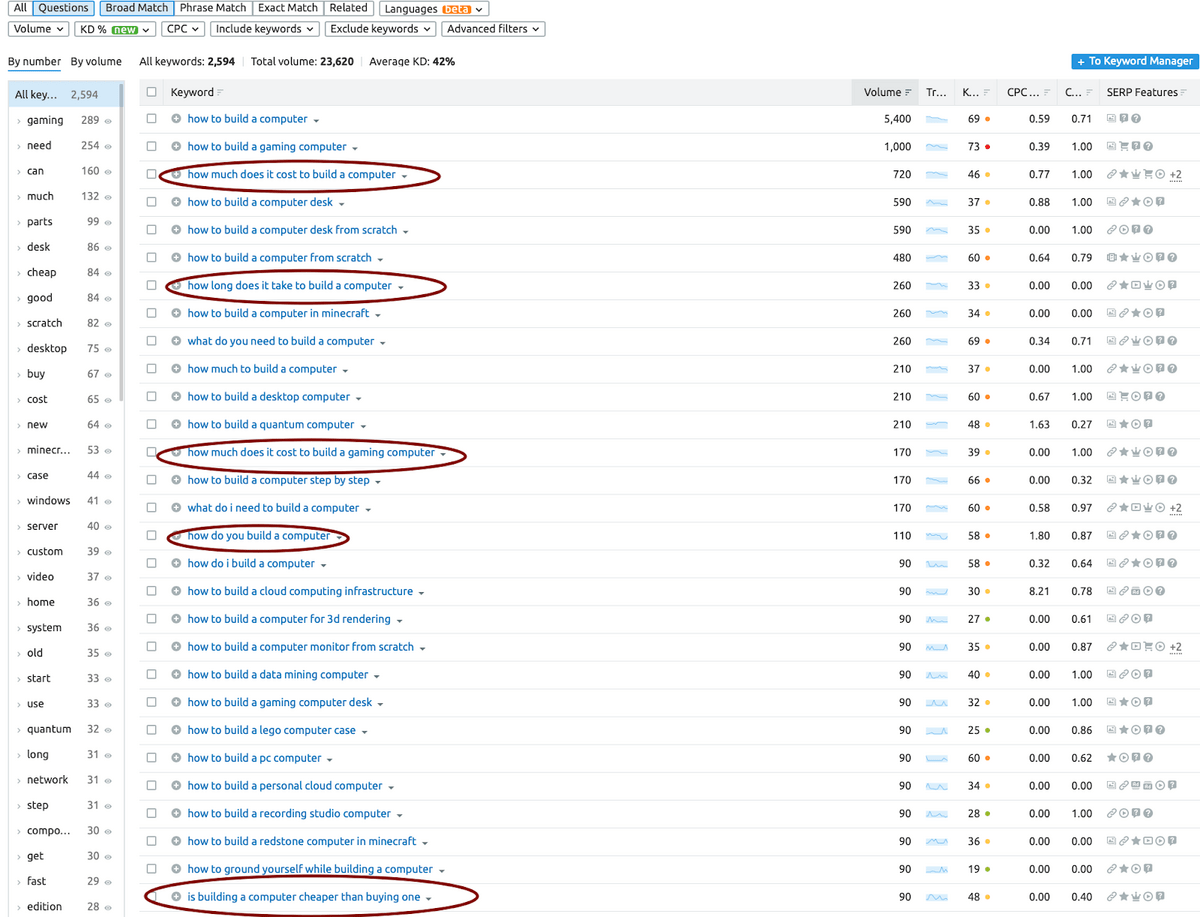
Task: Check the box for 'how to build a computer desk'
Action: tap(152, 202)
